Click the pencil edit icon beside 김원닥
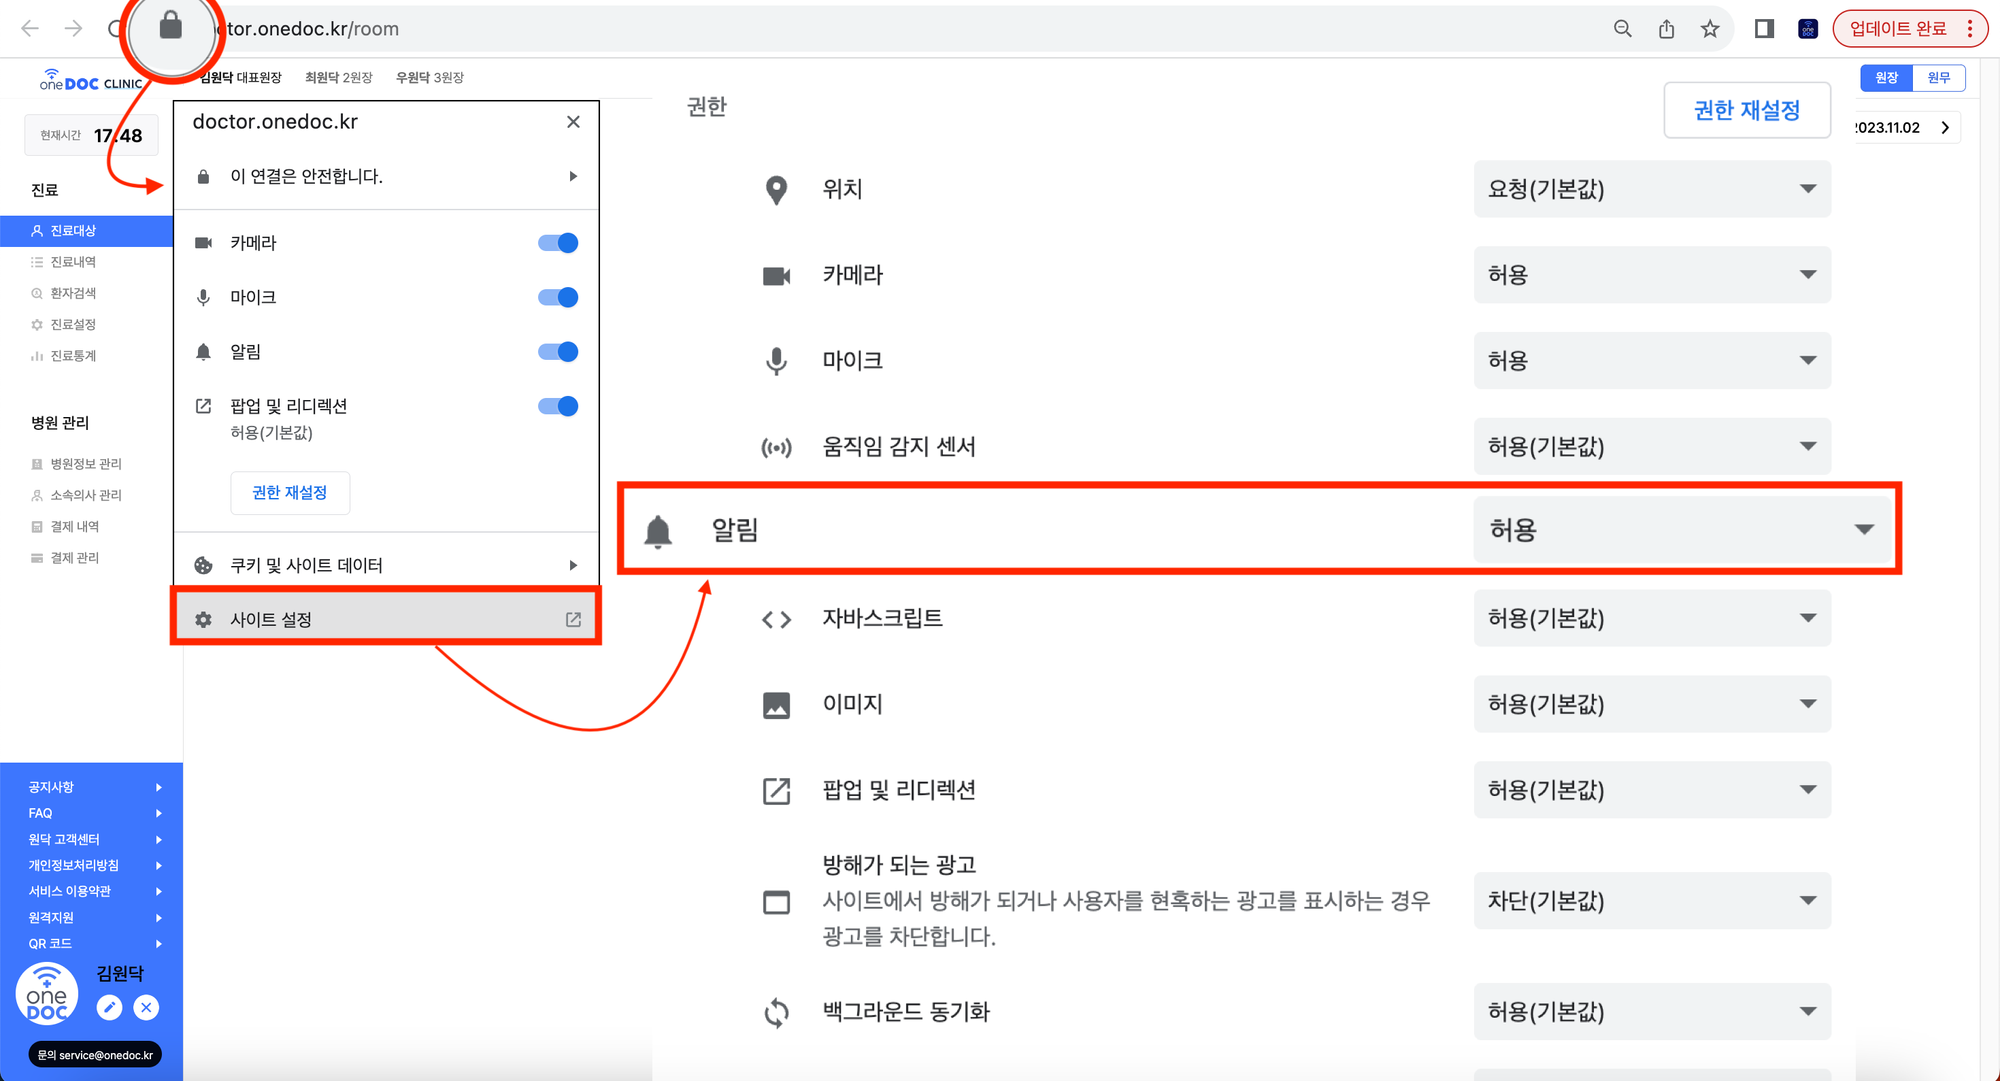The width and height of the screenshot is (2000, 1081). point(110,1008)
